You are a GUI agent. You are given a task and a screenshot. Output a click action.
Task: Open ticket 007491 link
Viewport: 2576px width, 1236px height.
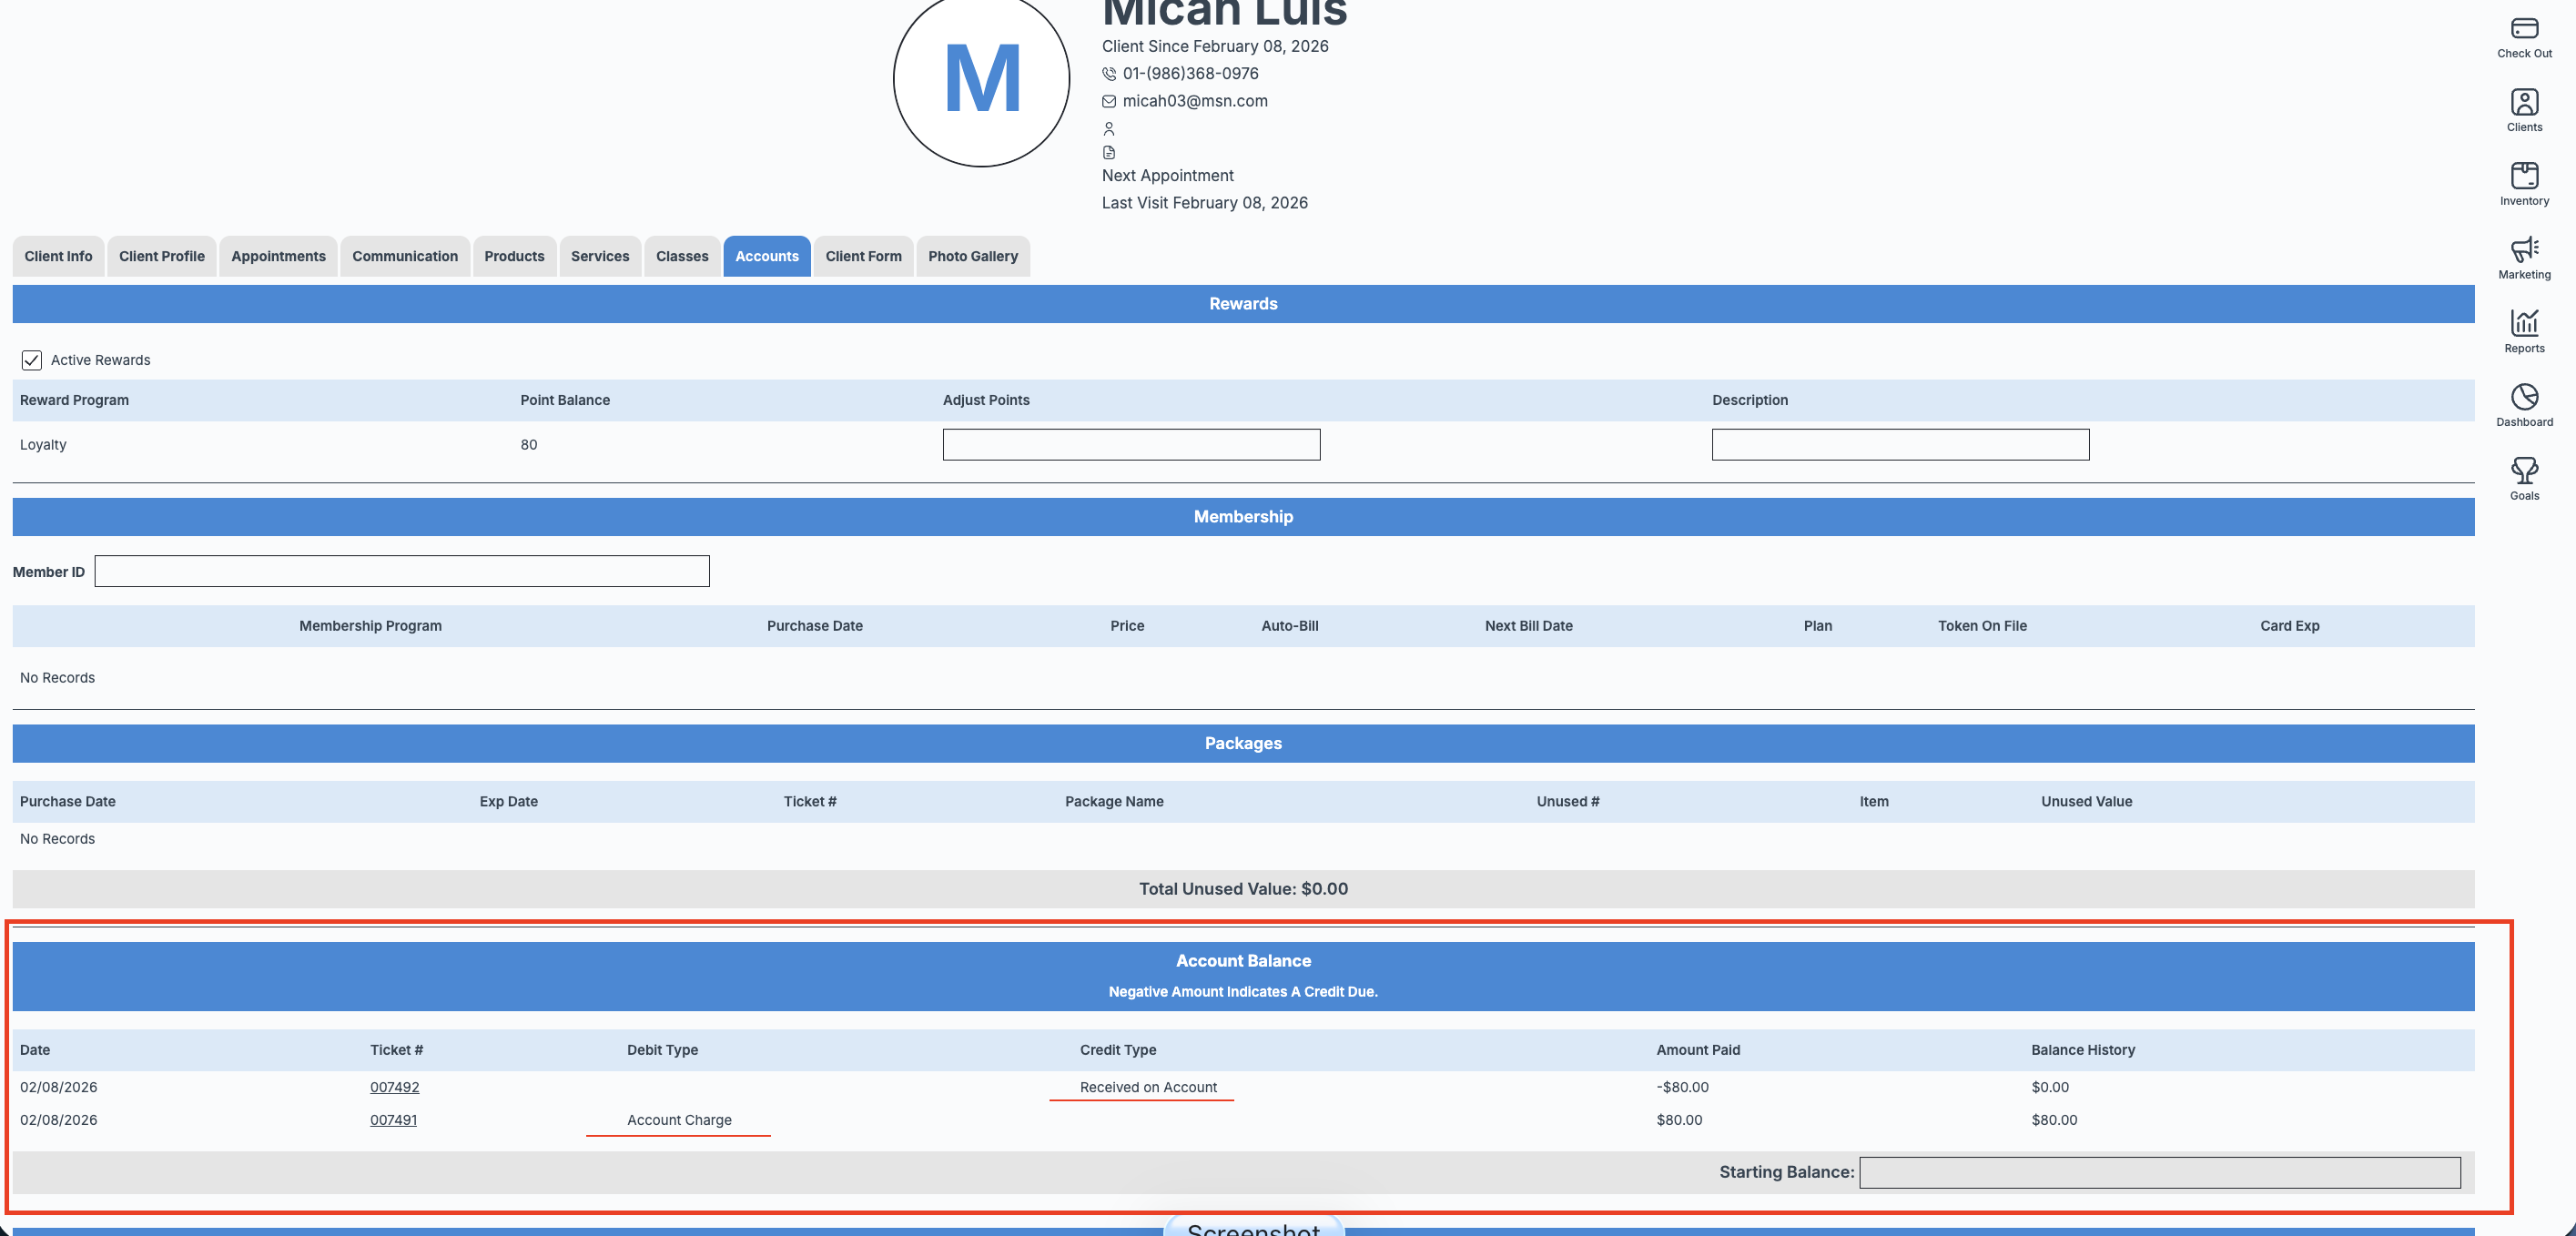393,1120
